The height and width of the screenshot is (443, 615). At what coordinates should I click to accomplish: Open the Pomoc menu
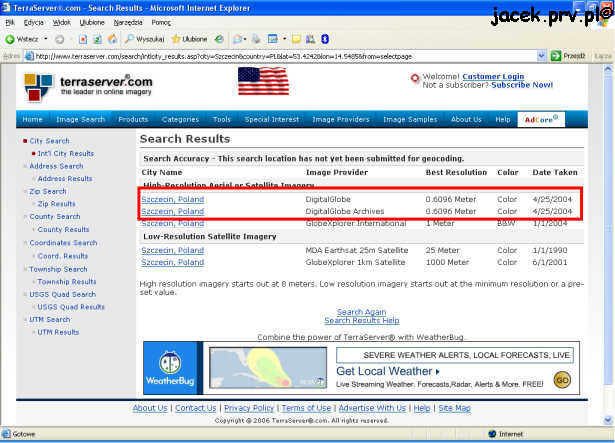pyautogui.click(x=161, y=23)
